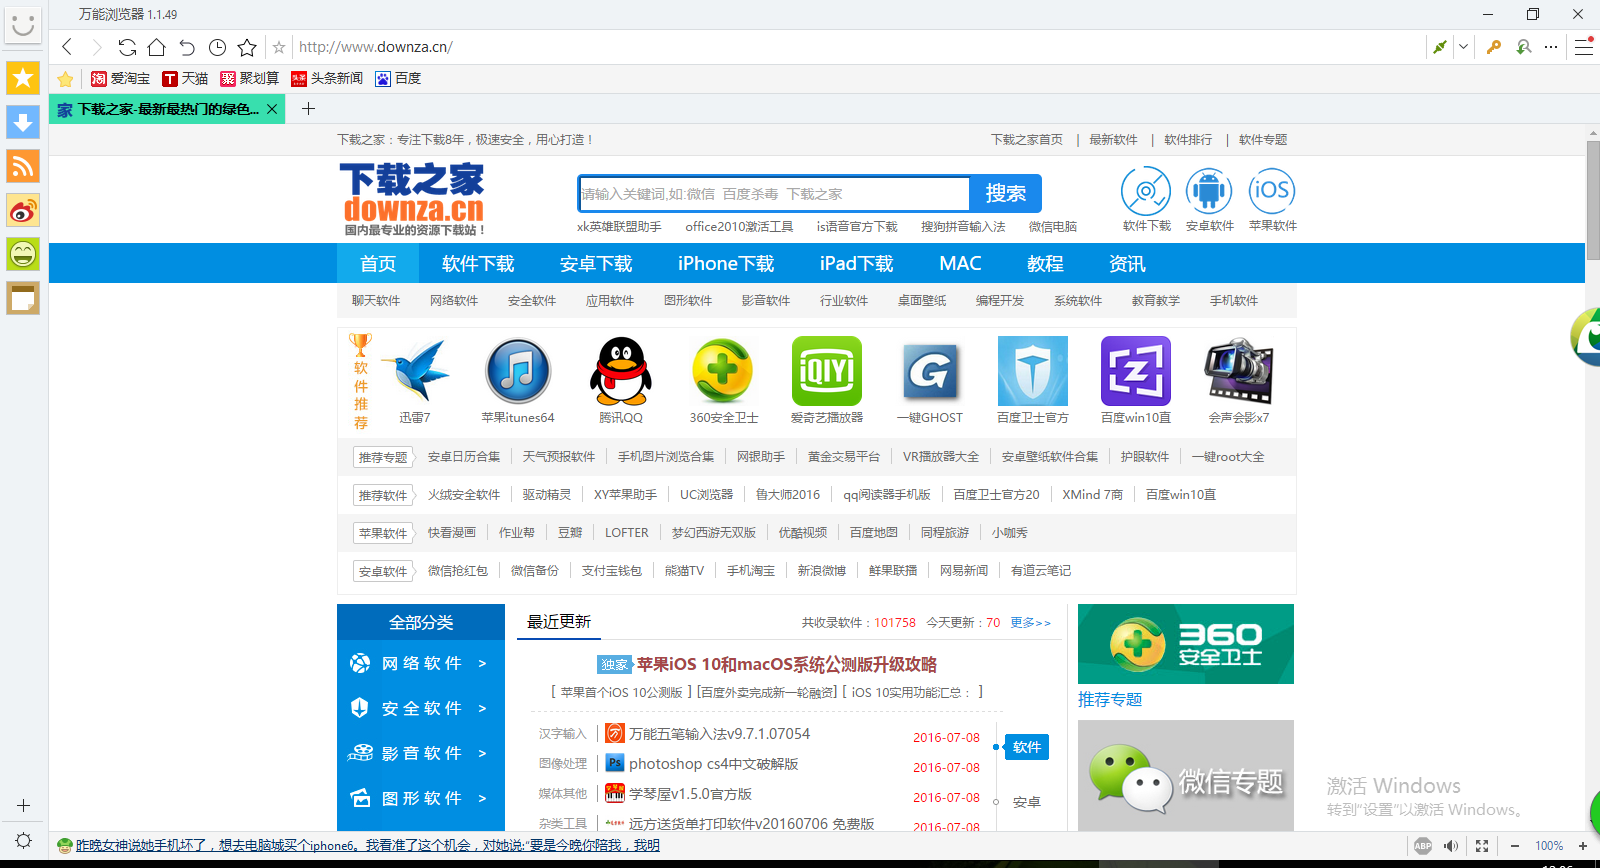Viewport: 1600px width, 868px height.
Task: Select MAC in navigation bar
Action: pos(960,263)
